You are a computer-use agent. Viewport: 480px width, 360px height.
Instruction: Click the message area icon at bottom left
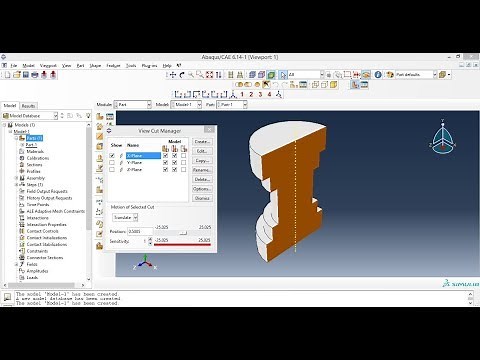8,296
